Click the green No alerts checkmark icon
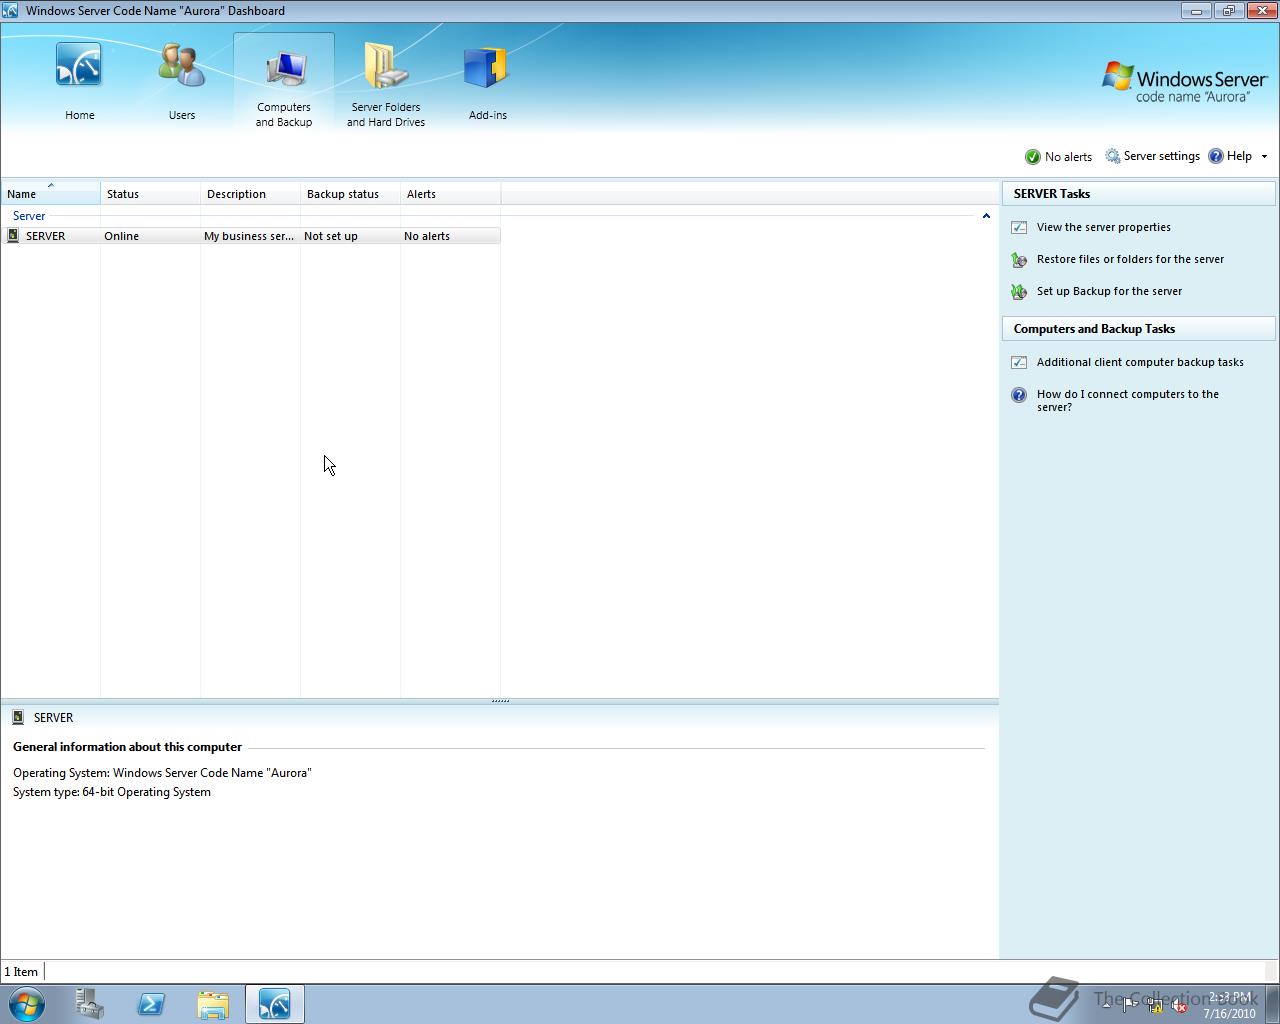Screen dimensions: 1280x1024 [1033, 157]
